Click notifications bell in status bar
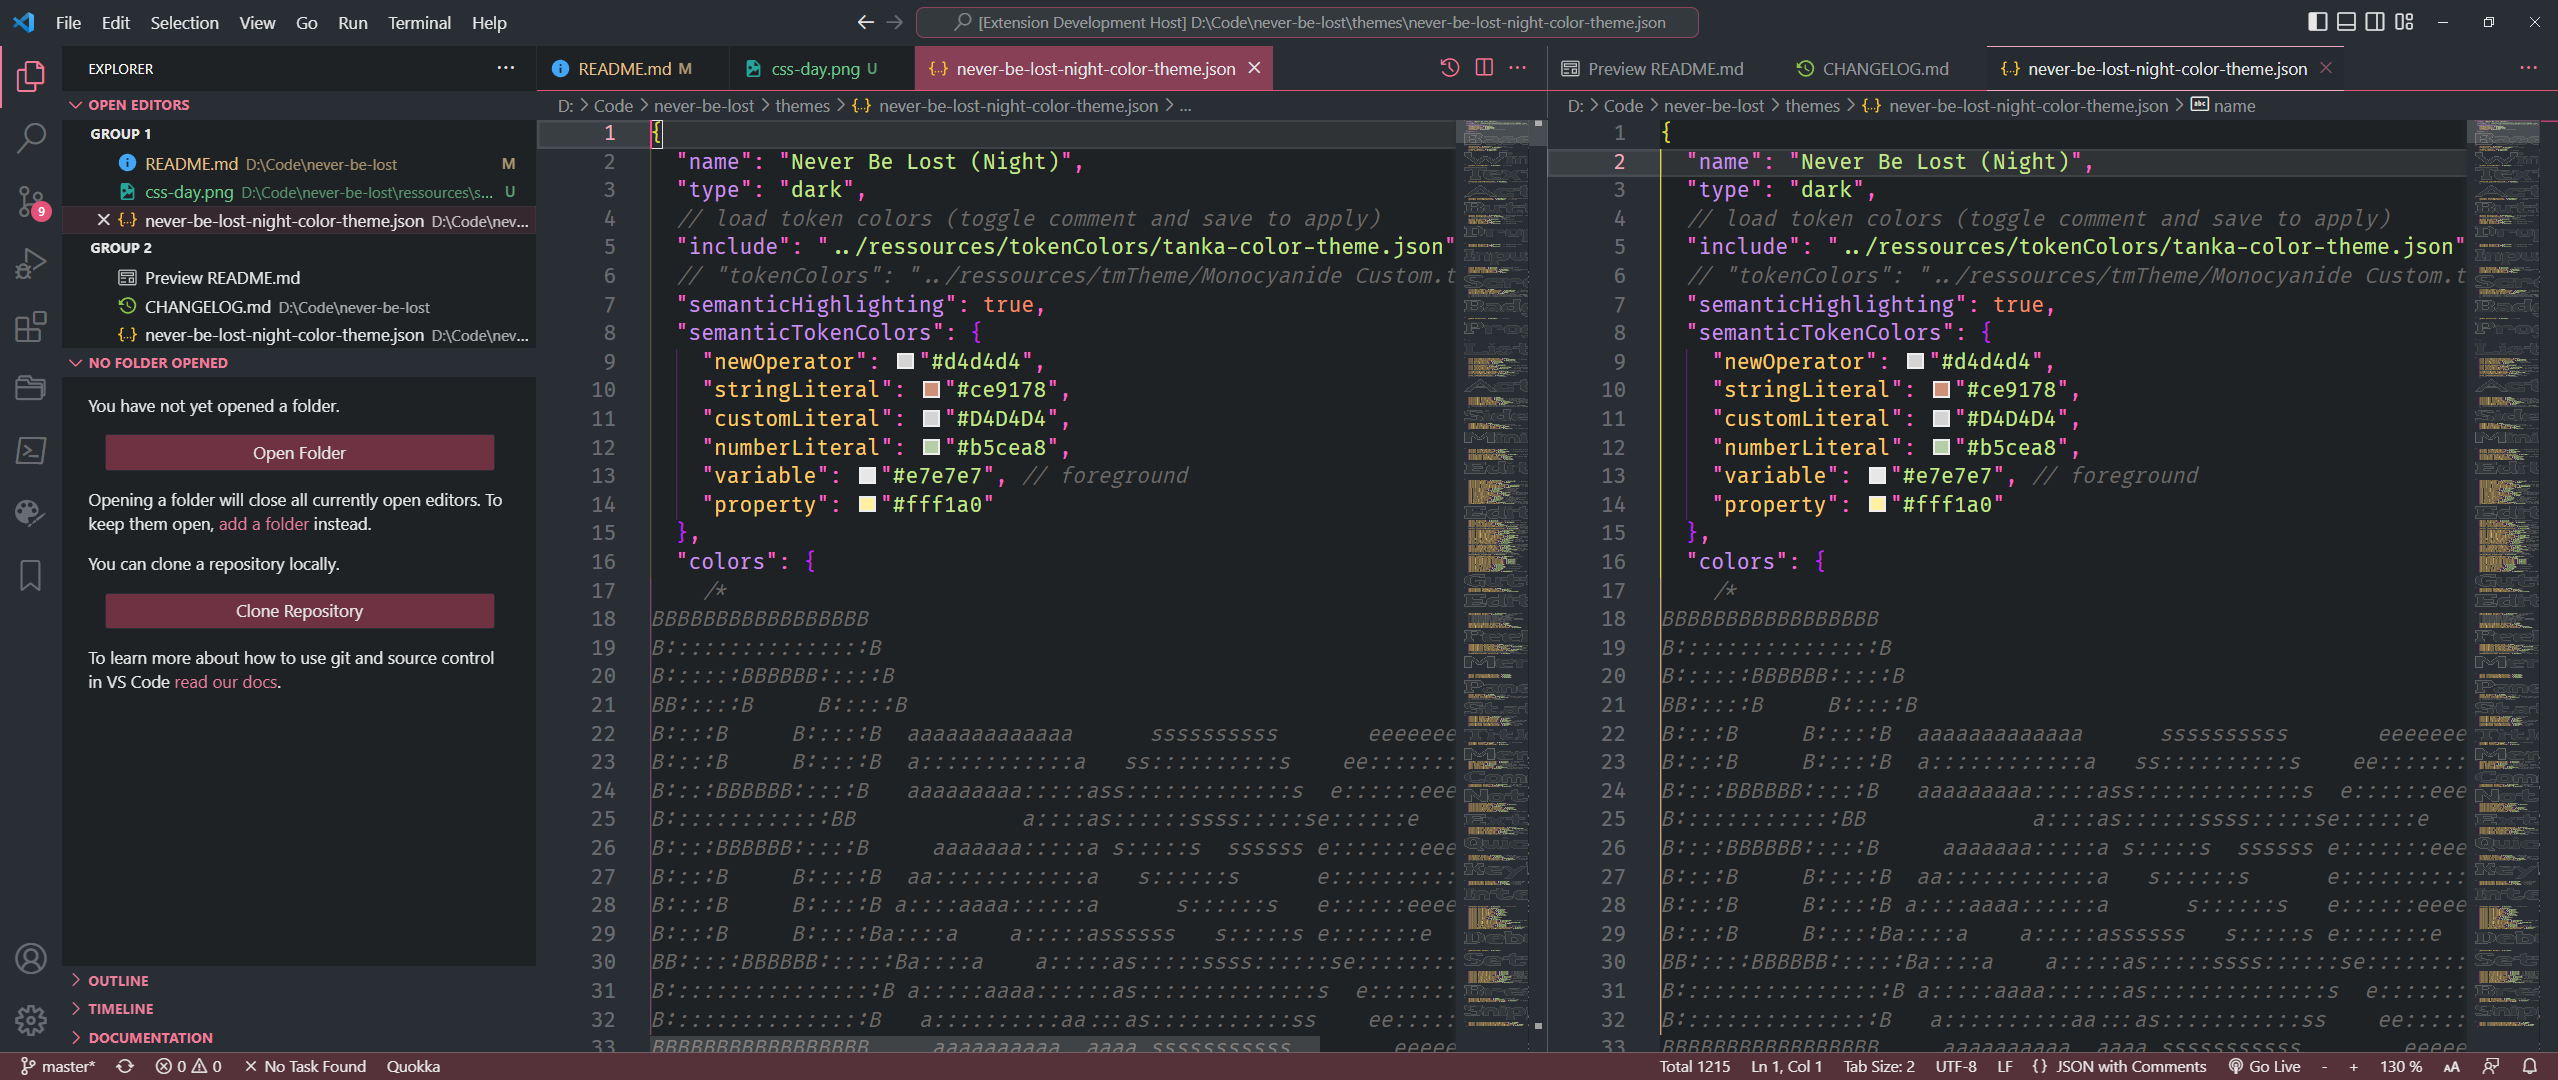Viewport: 2558px width, 1080px height. [x=2529, y=1066]
